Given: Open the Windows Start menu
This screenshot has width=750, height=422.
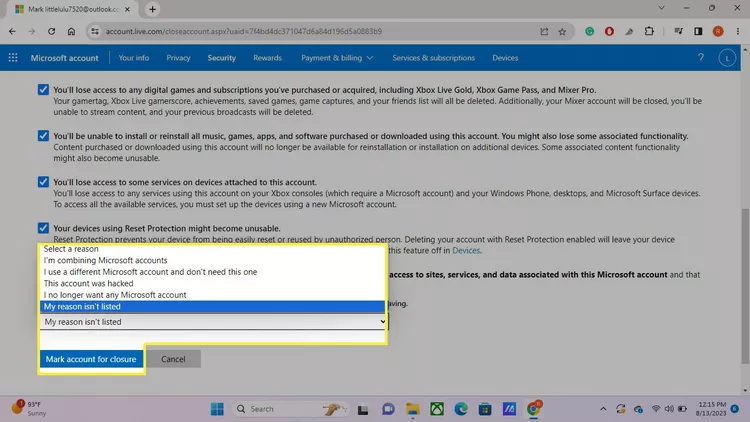Looking at the screenshot, I should 217,409.
